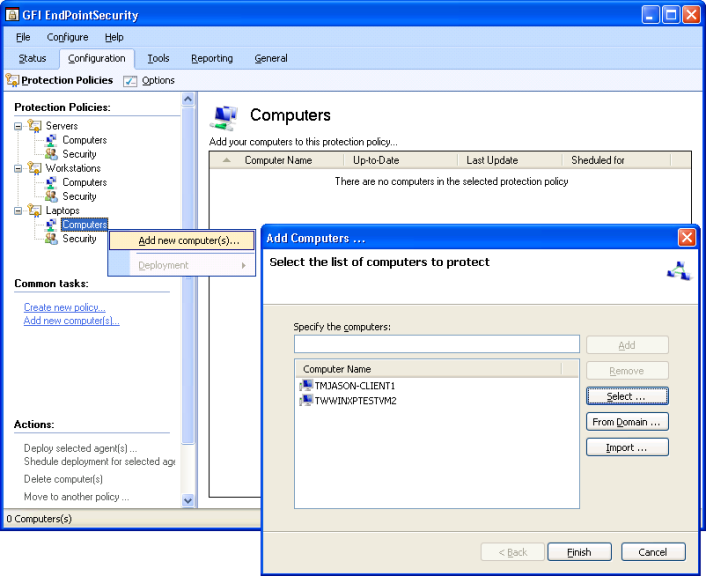Viewport: 706px width, 576px height.
Task: Click the Protection Policies toolbar icon
Action: pyautogui.click(x=12, y=80)
